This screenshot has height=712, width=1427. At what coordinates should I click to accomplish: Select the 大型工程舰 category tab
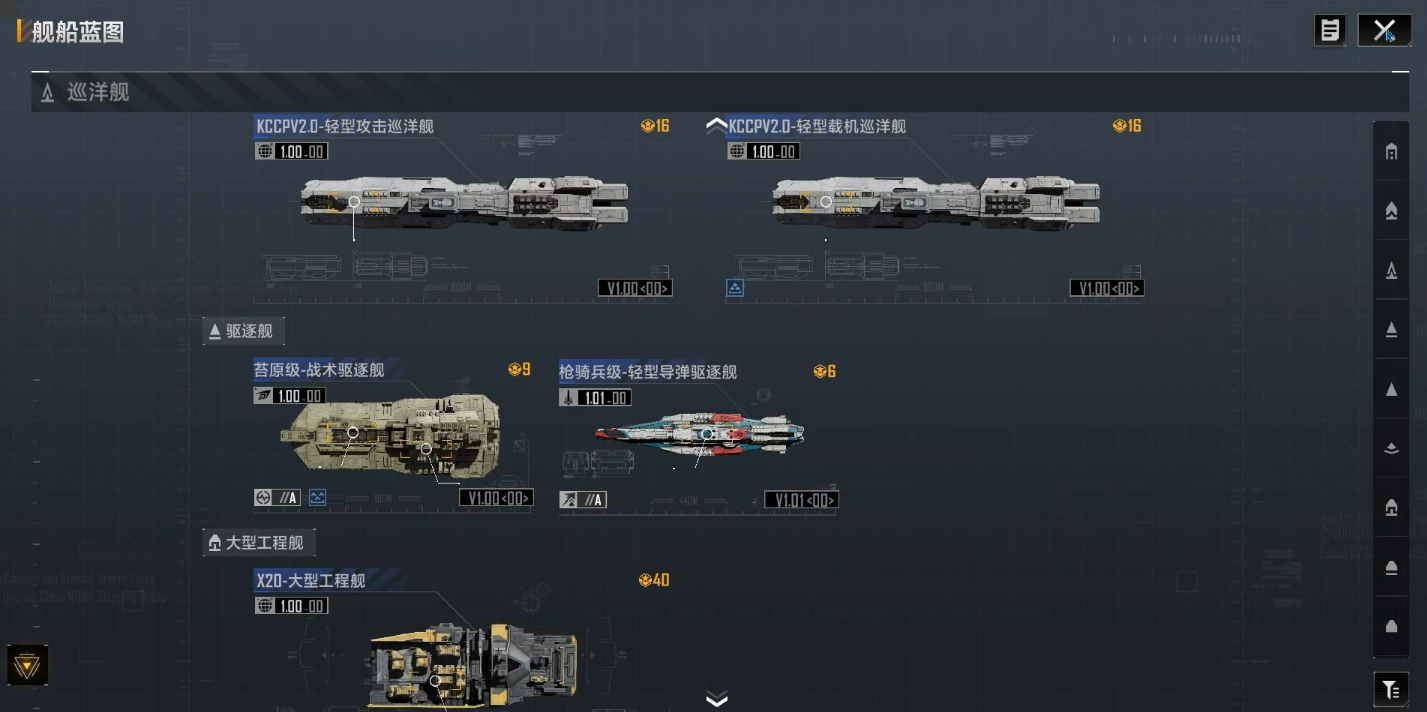tap(259, 543)
